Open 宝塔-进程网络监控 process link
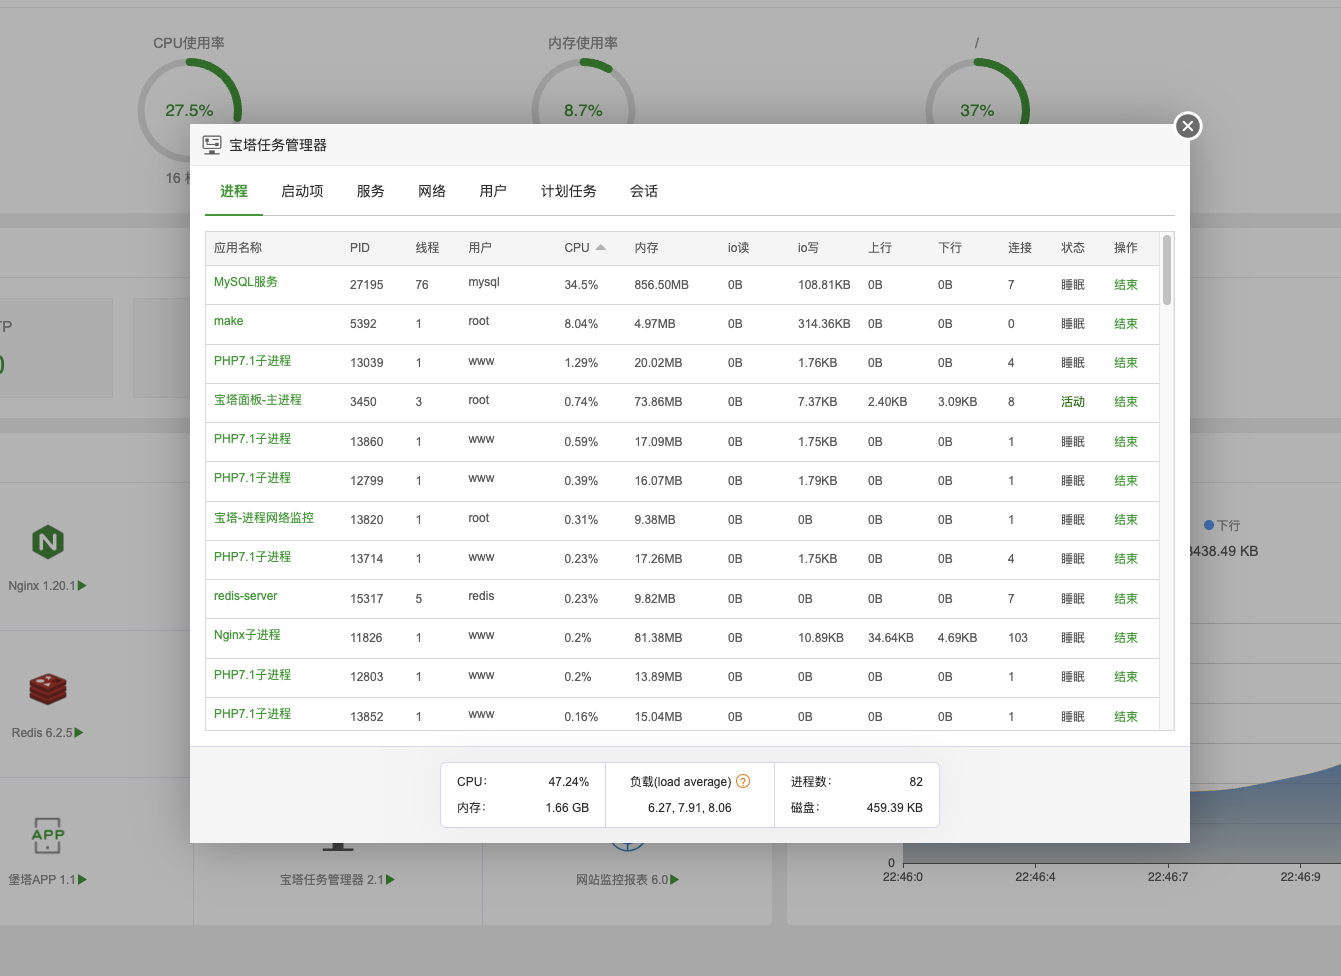Screen dimensions: 1341x976 tap(264, 518)
